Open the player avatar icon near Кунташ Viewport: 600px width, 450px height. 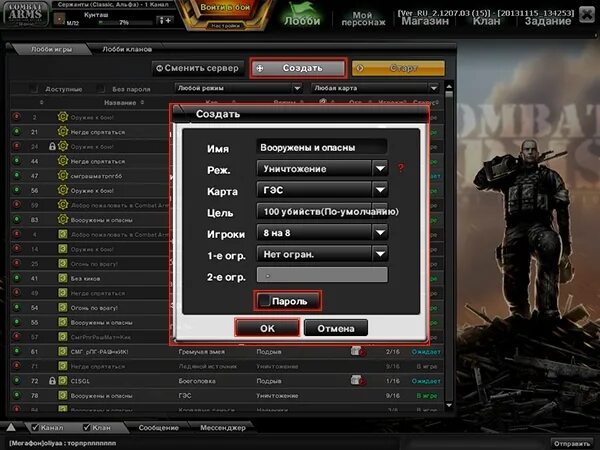click(59, 18)
